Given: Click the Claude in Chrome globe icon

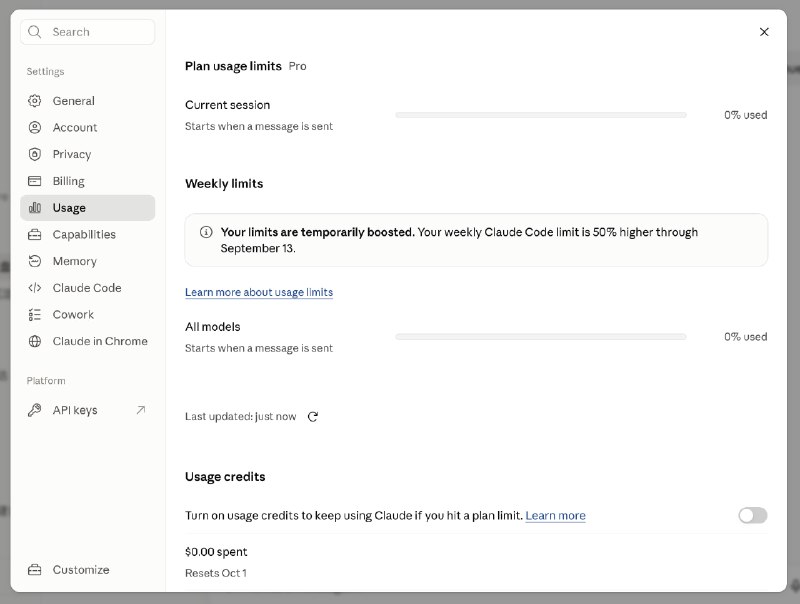Looking at the screenshot, I should (x=35, y=341).
